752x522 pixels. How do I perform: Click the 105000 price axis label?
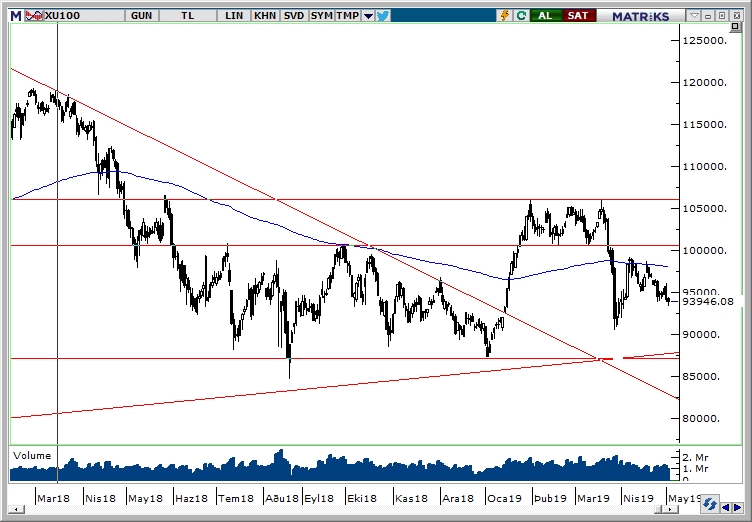[705, 209]
